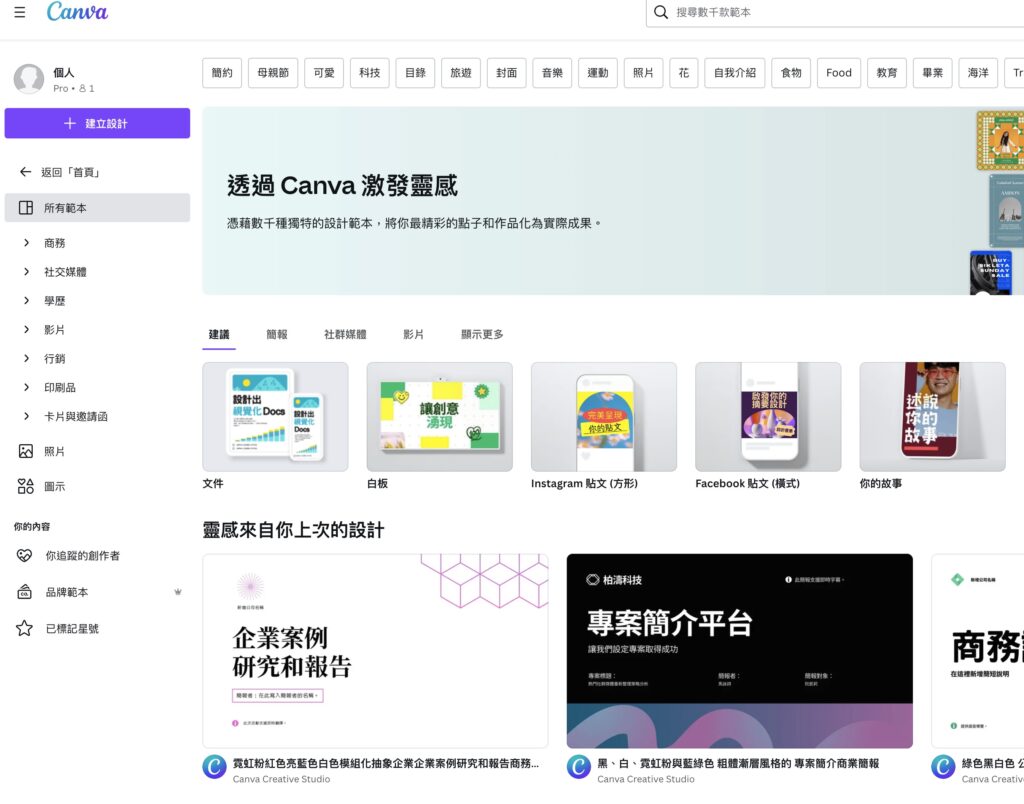Switch to the 簡報 tab
1024x804 pixels.
click(x=277, y=335)
